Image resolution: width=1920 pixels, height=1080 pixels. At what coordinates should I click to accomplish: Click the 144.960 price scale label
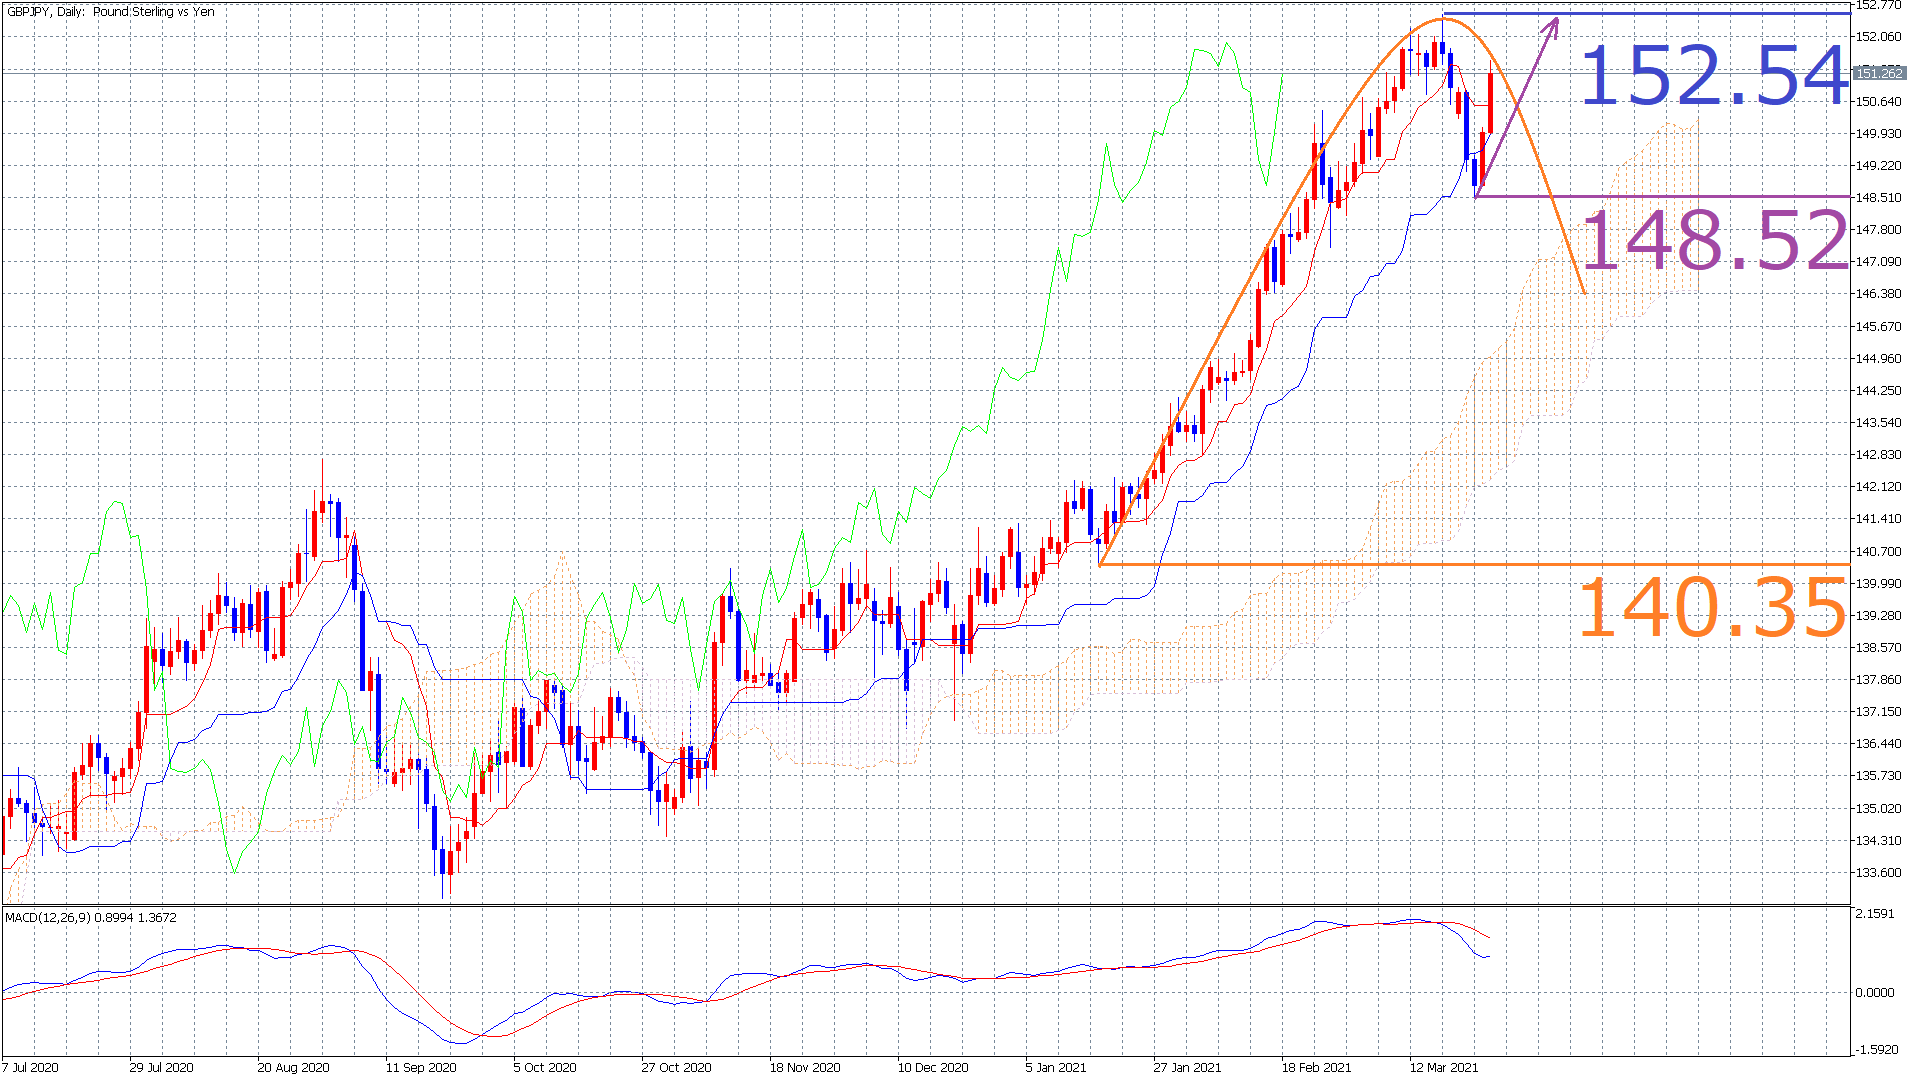(x=1878, y=358)
